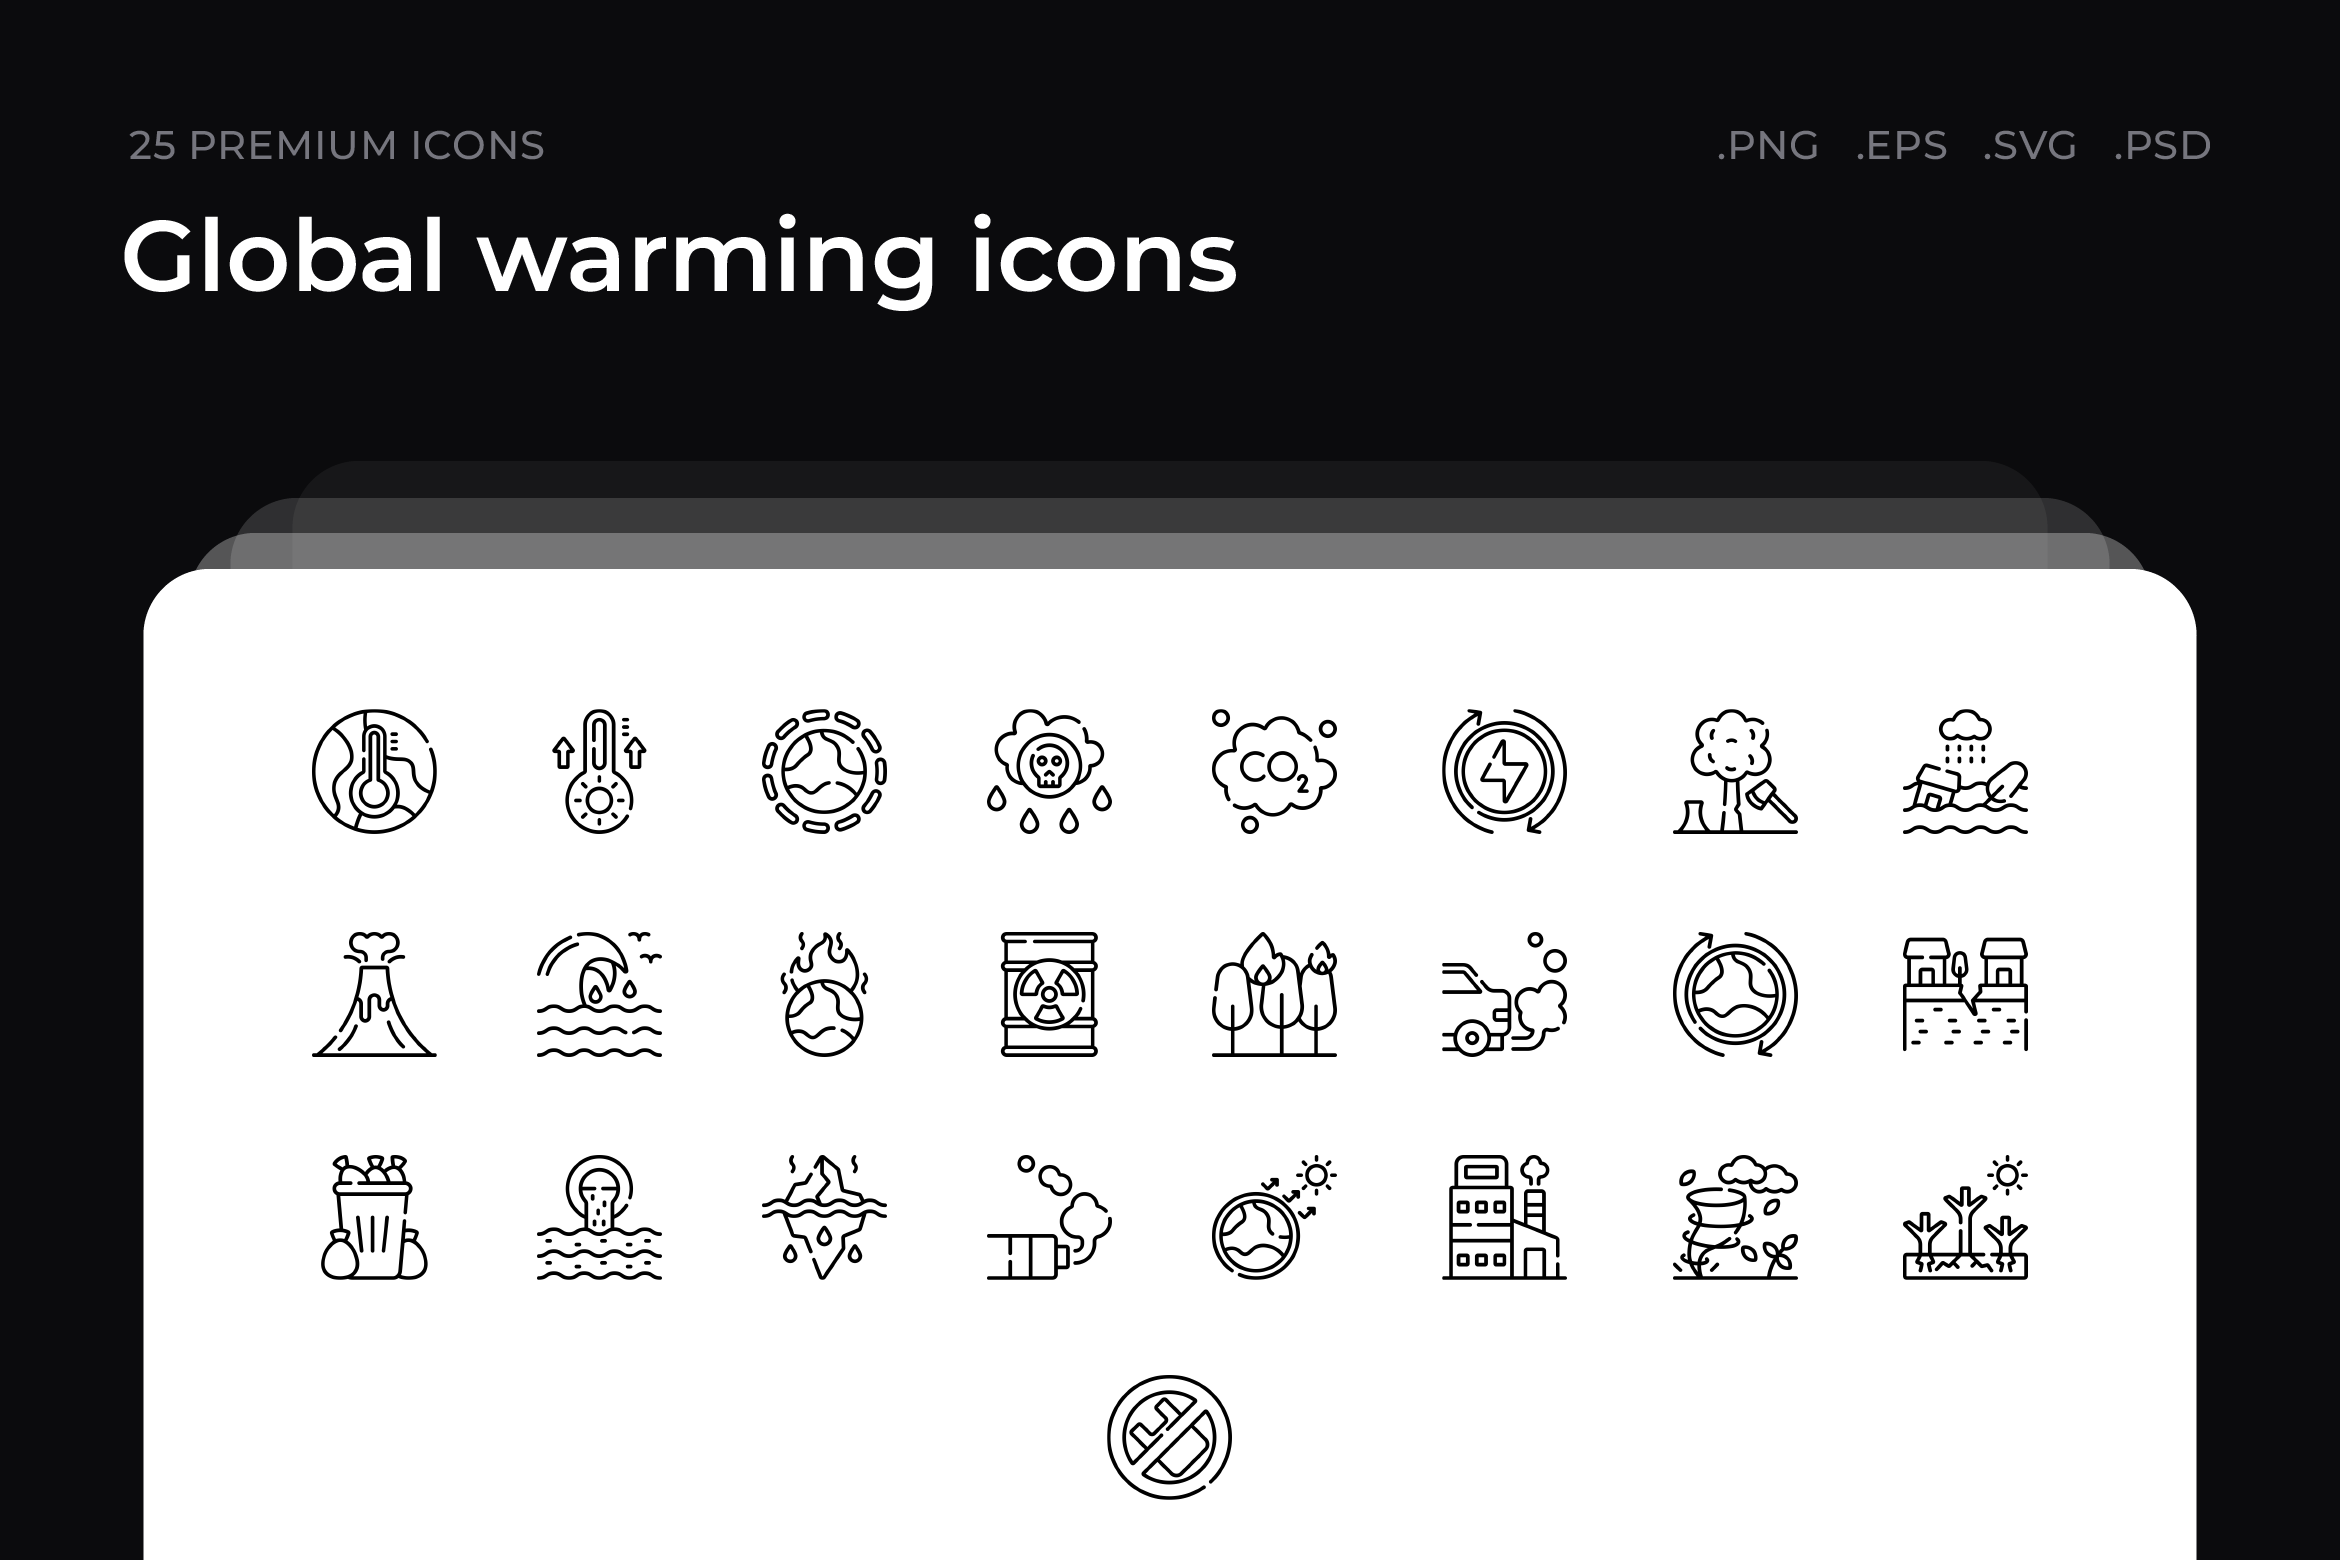Select the toxic skull acid rain icon
The width and height of the screenshot is (2340, 1560).
click(1049, 771)
